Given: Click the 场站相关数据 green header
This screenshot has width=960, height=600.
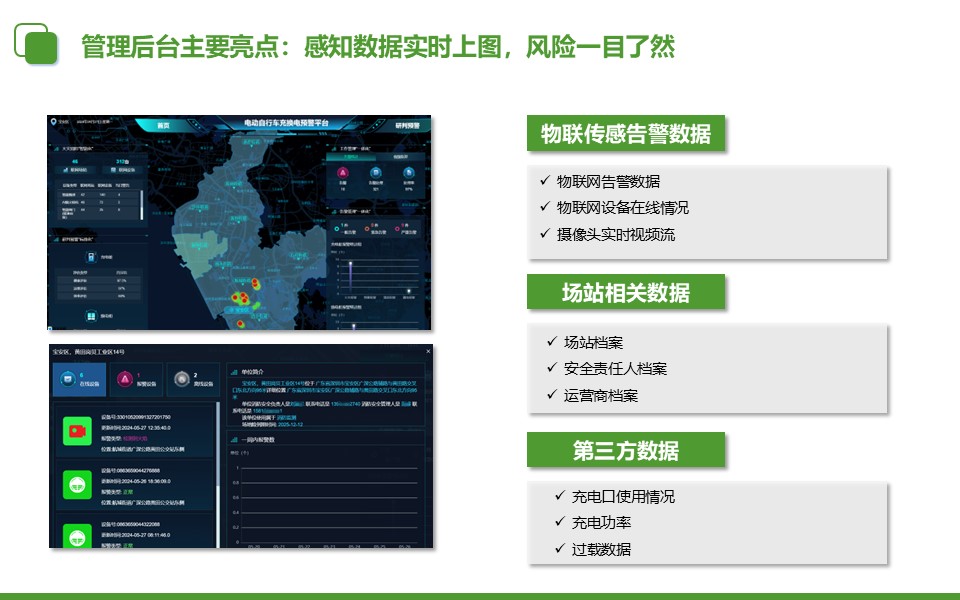Looking at the screenshot, I should tap(625, 293).
